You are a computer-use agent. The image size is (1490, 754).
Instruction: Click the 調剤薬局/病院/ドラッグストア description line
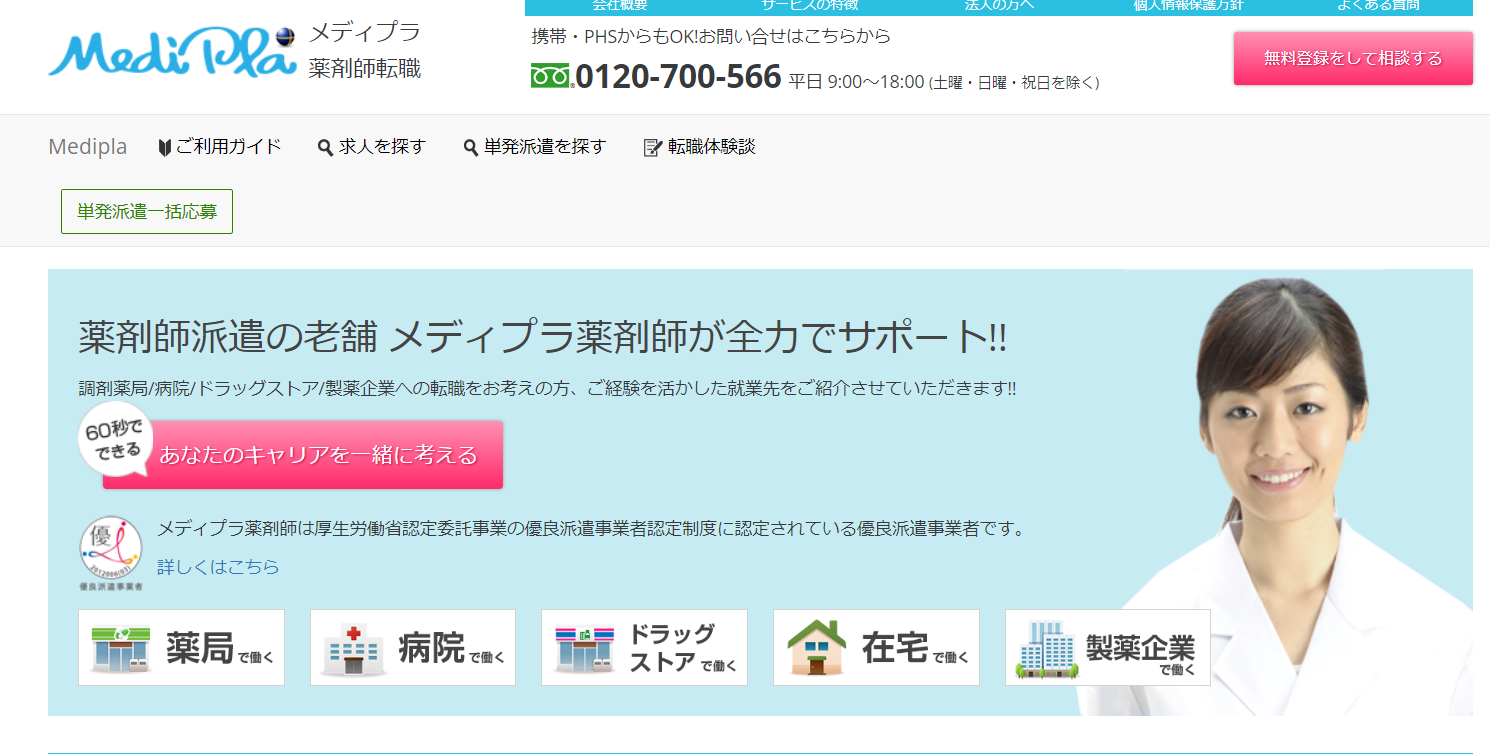point(547,389)
